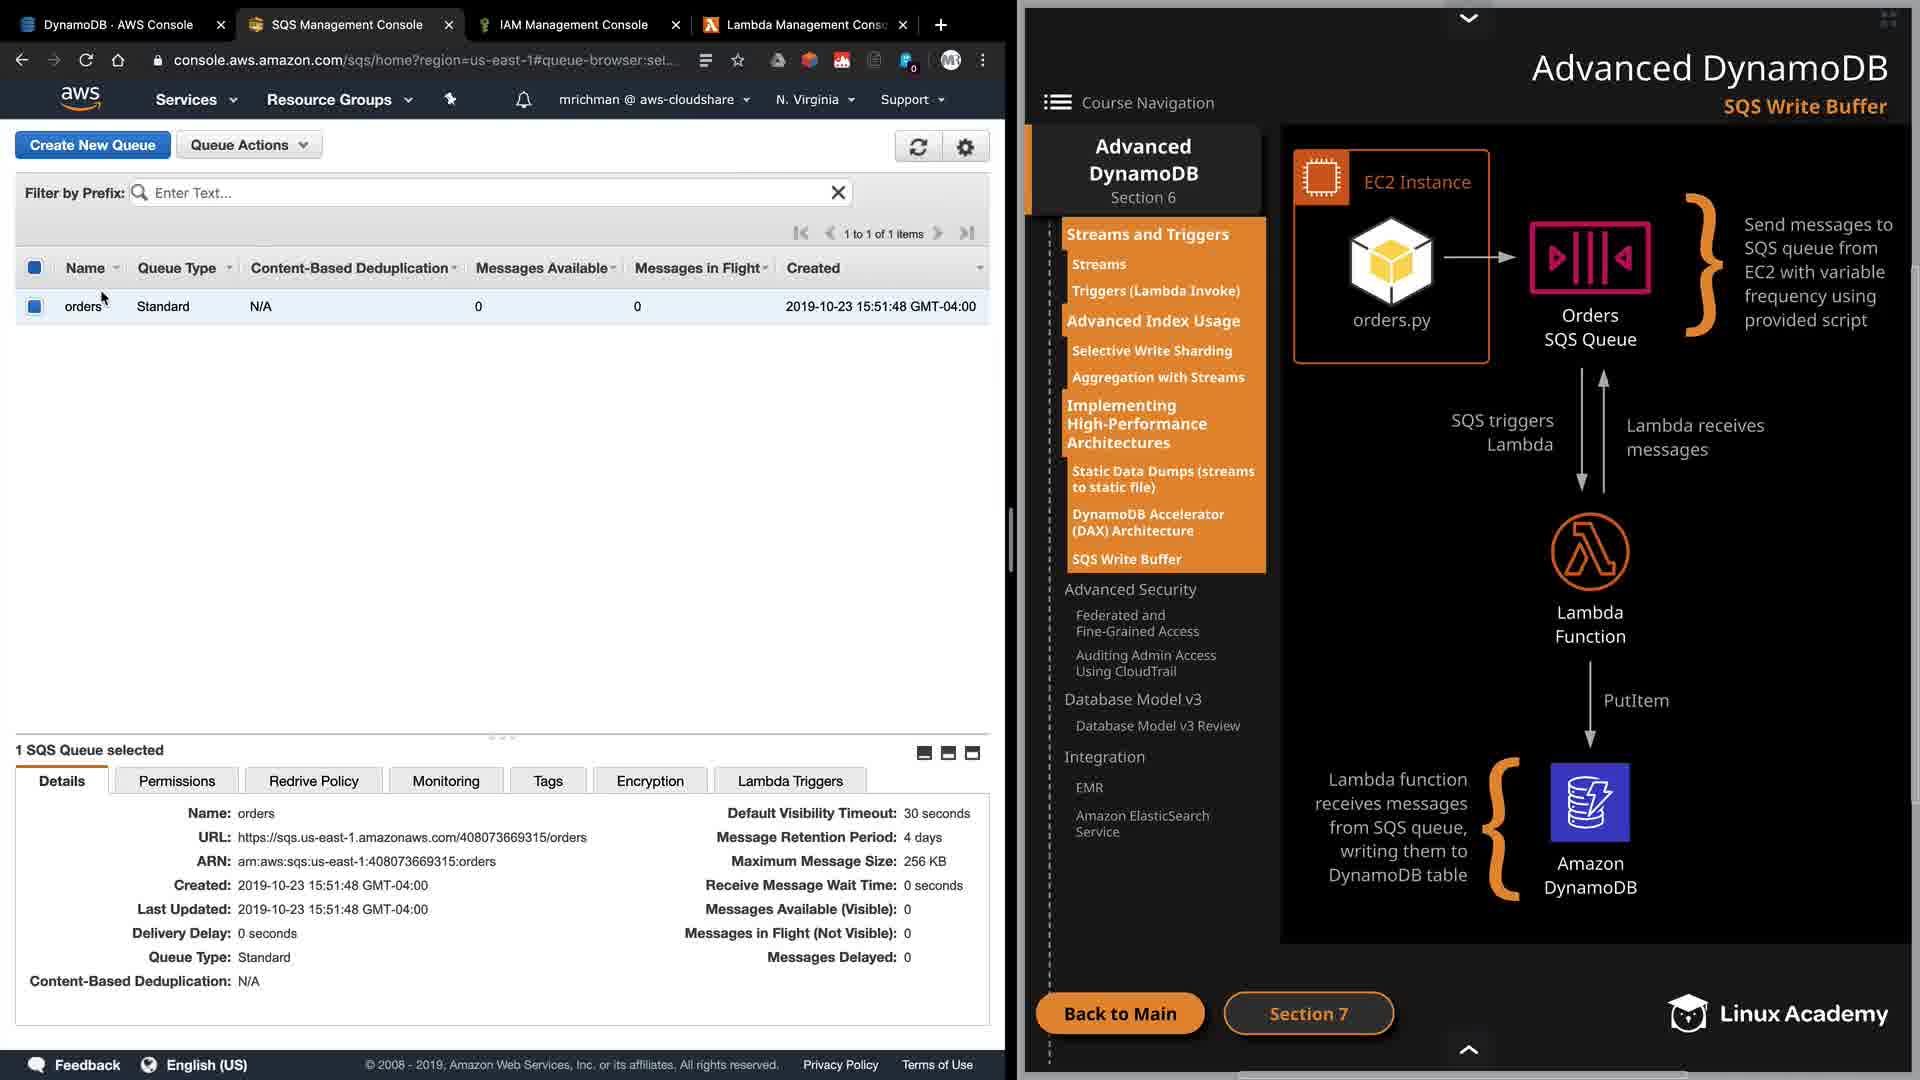
Task: Maximize details pane layout icon
Action: pyautogui.click(x=972, y=753)
